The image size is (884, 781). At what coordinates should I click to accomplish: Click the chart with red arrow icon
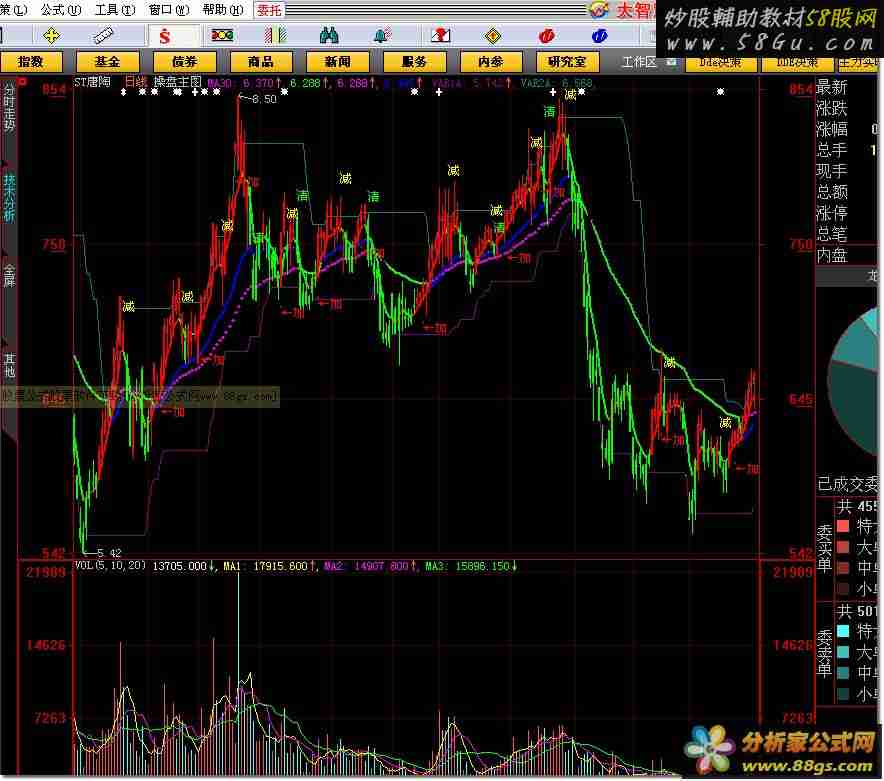coord(440,36)
